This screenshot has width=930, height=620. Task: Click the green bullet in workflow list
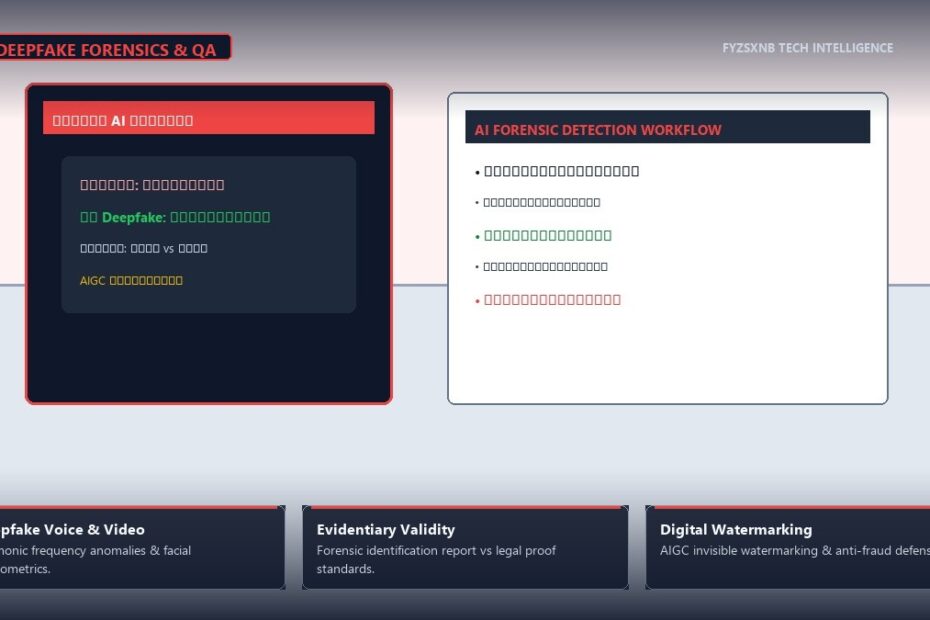pos(543,236)
